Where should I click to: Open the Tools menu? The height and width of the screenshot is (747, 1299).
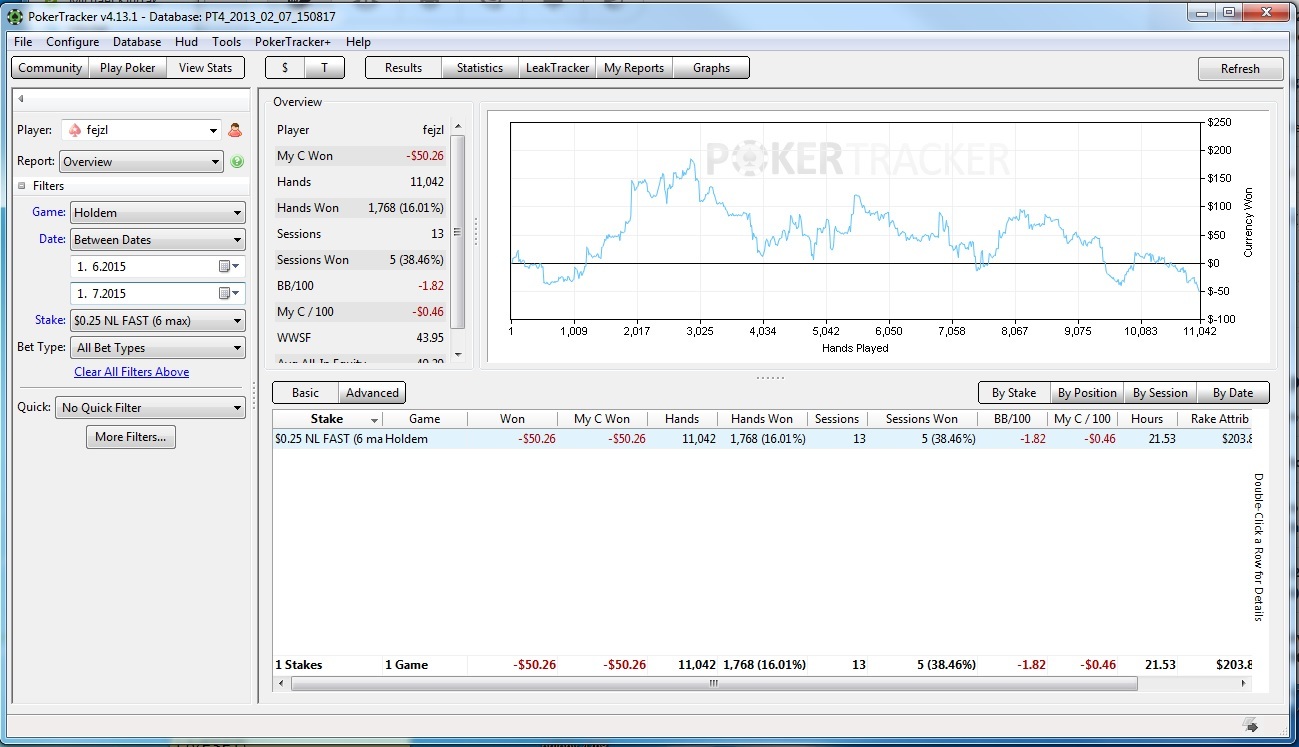point(226,42)
